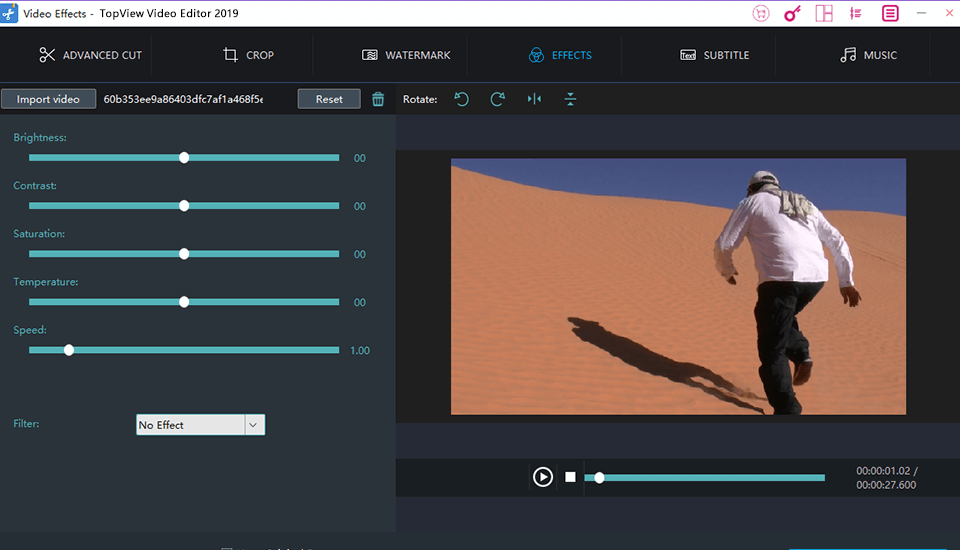Play the video preview
Viewport: 960px width, 550px height.
(542, 477)
